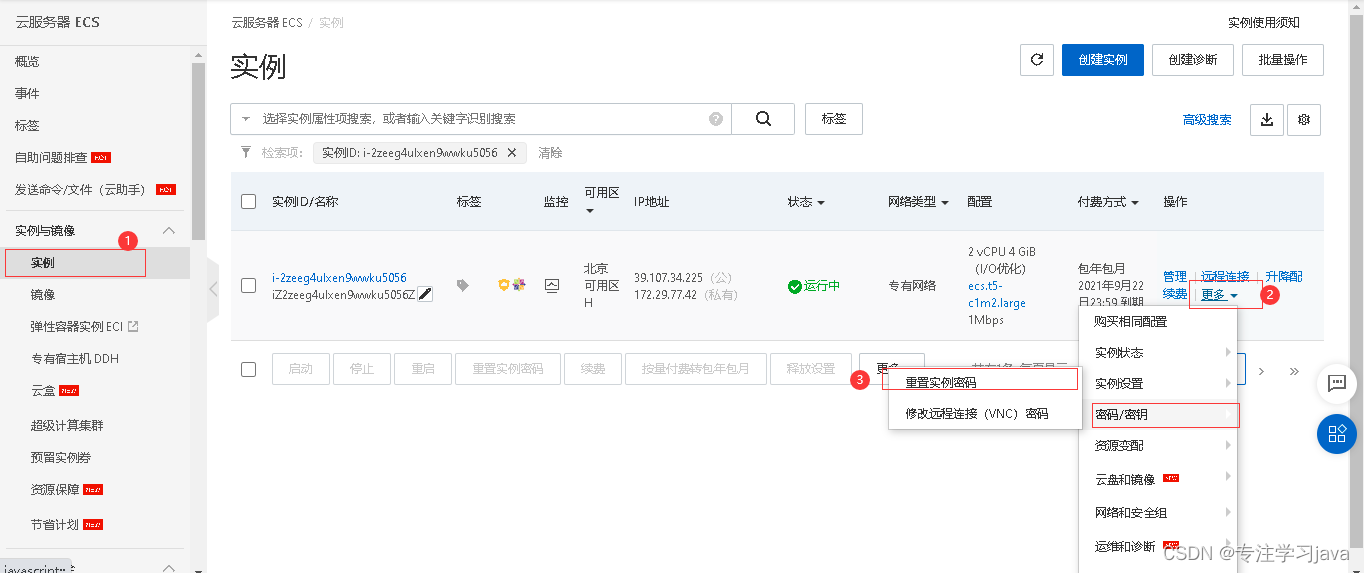Viewport: 1364px width, 573px height.
Task: Open the ecs.t5-c1m2.large spec link
Action: click(x=997, y=294)
